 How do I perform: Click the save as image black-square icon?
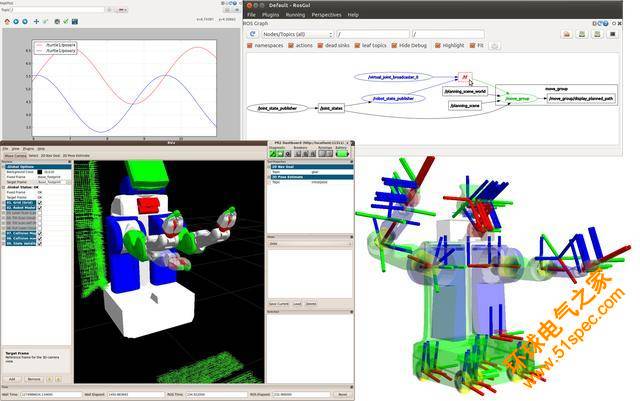point(613,34)
